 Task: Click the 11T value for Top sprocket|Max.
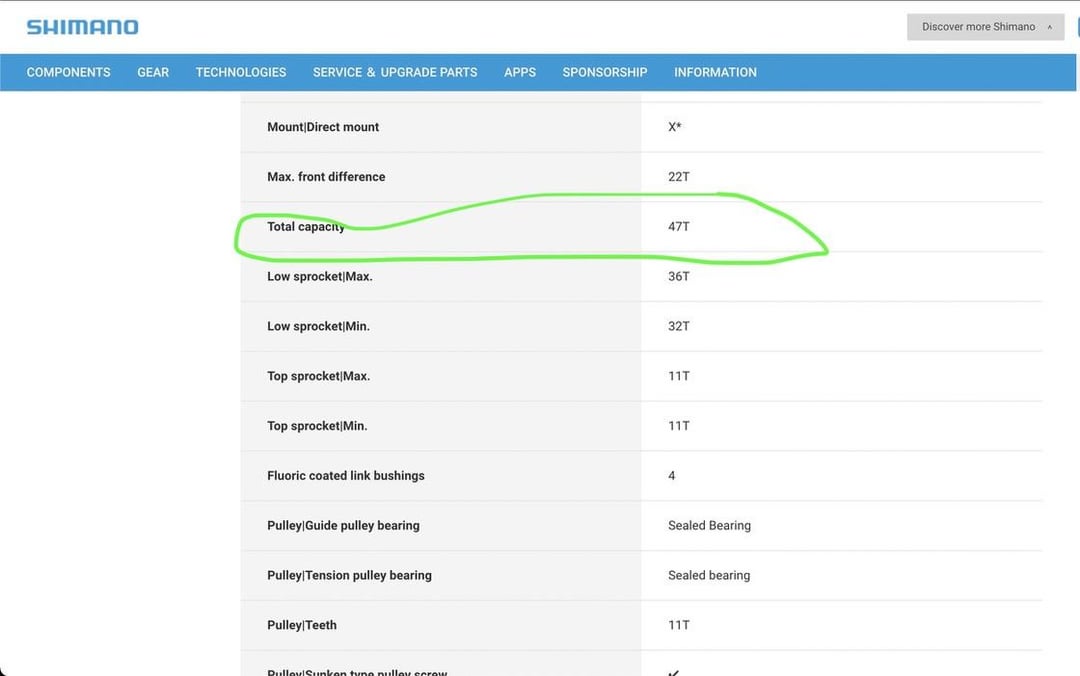tap(678, 376)
